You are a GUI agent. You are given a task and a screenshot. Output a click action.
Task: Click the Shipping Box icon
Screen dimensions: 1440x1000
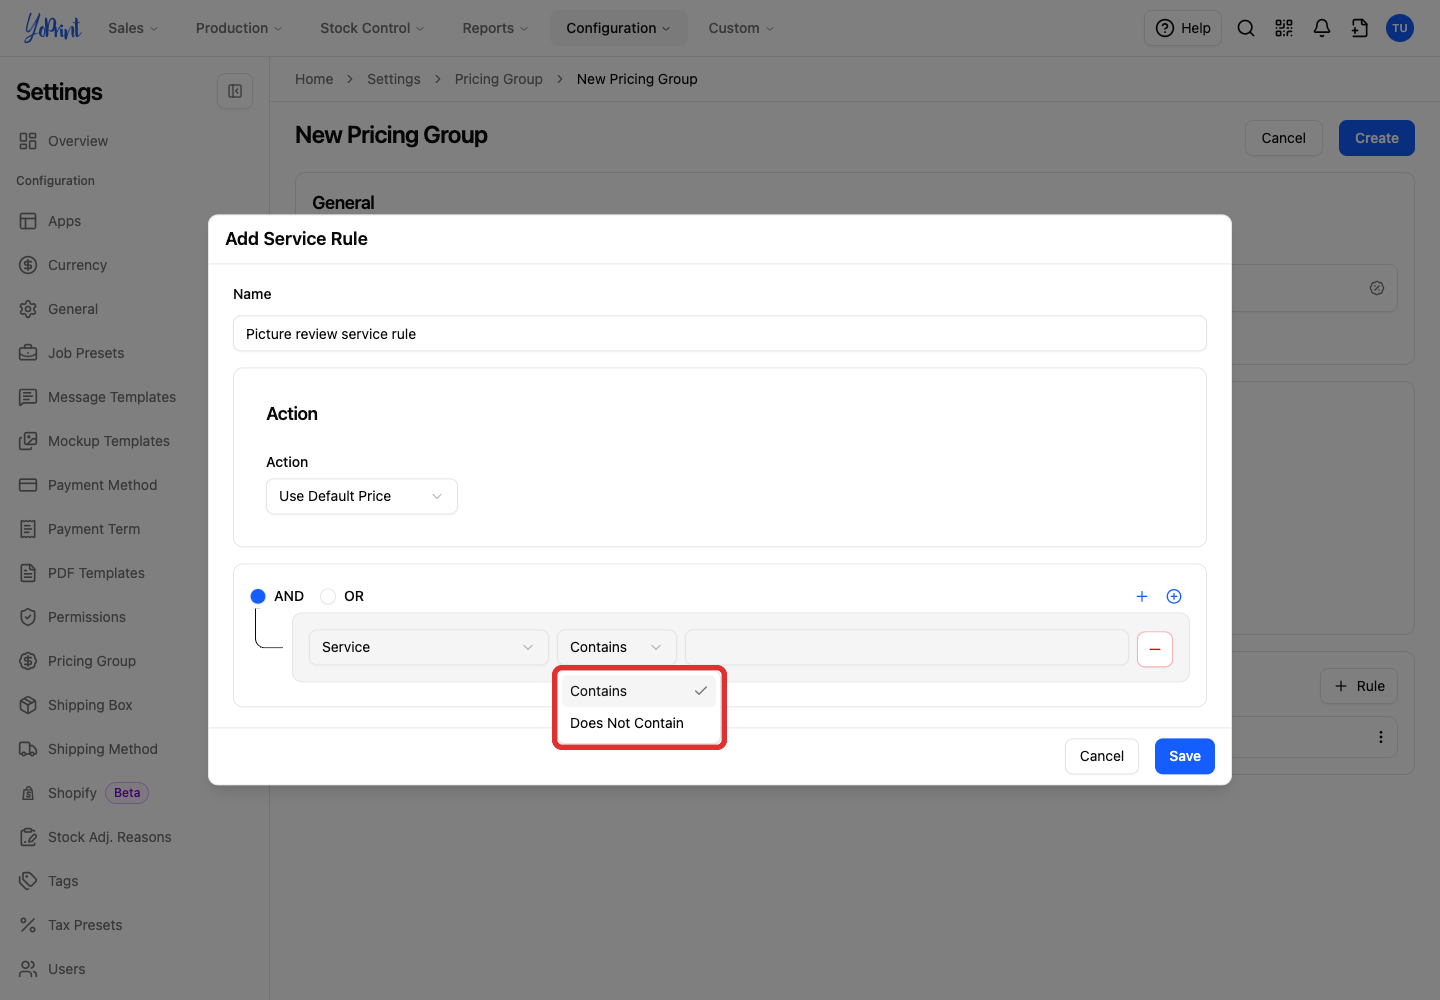28,705
